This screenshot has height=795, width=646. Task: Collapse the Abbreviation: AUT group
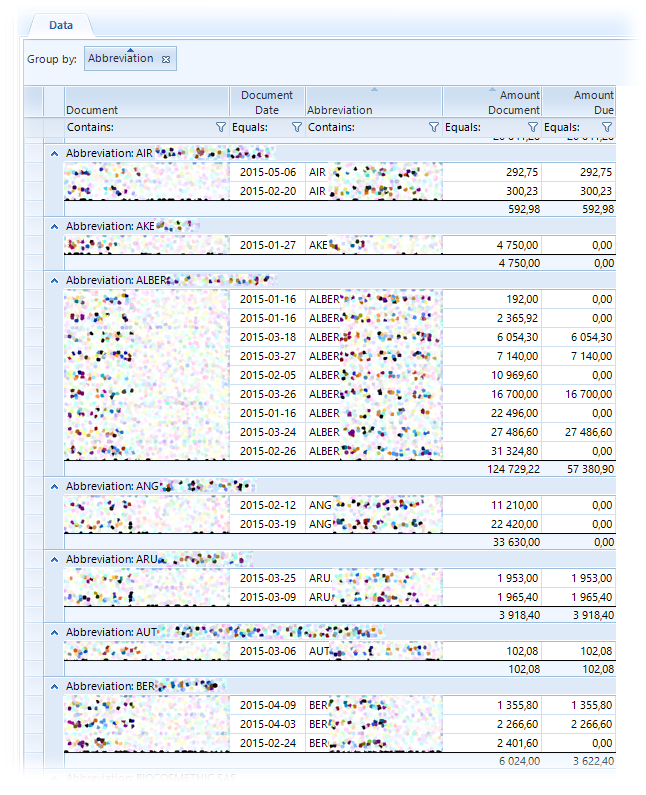pyautogui.click(x=54, y=632)
